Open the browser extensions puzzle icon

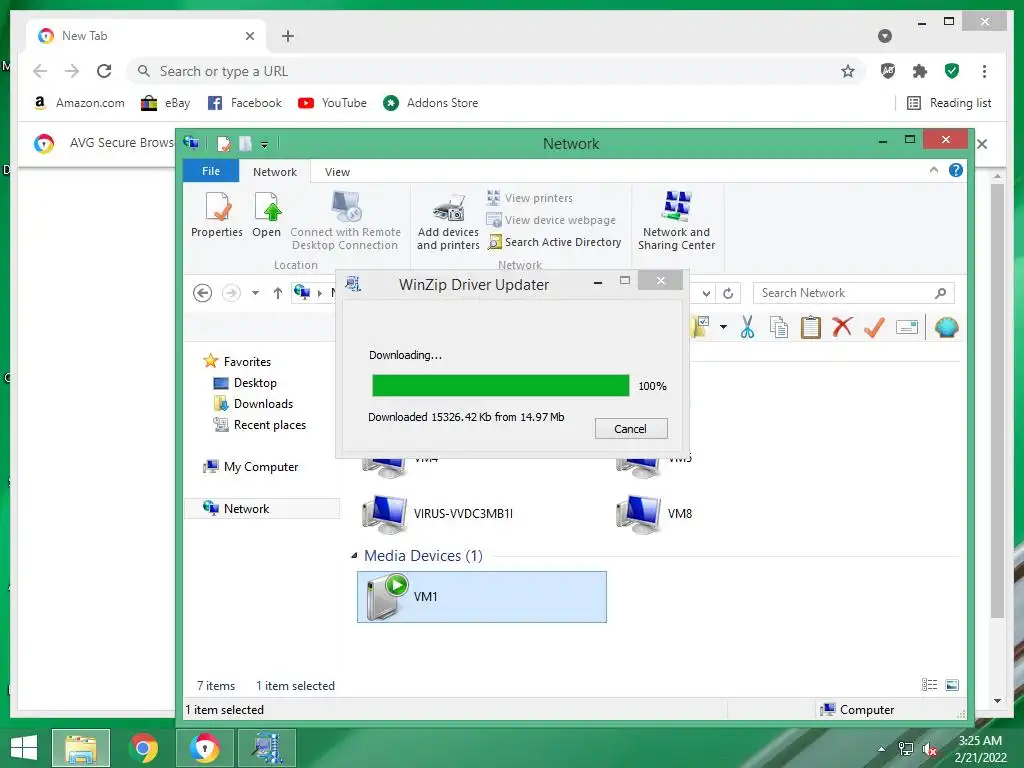click(x=920, y=71)
